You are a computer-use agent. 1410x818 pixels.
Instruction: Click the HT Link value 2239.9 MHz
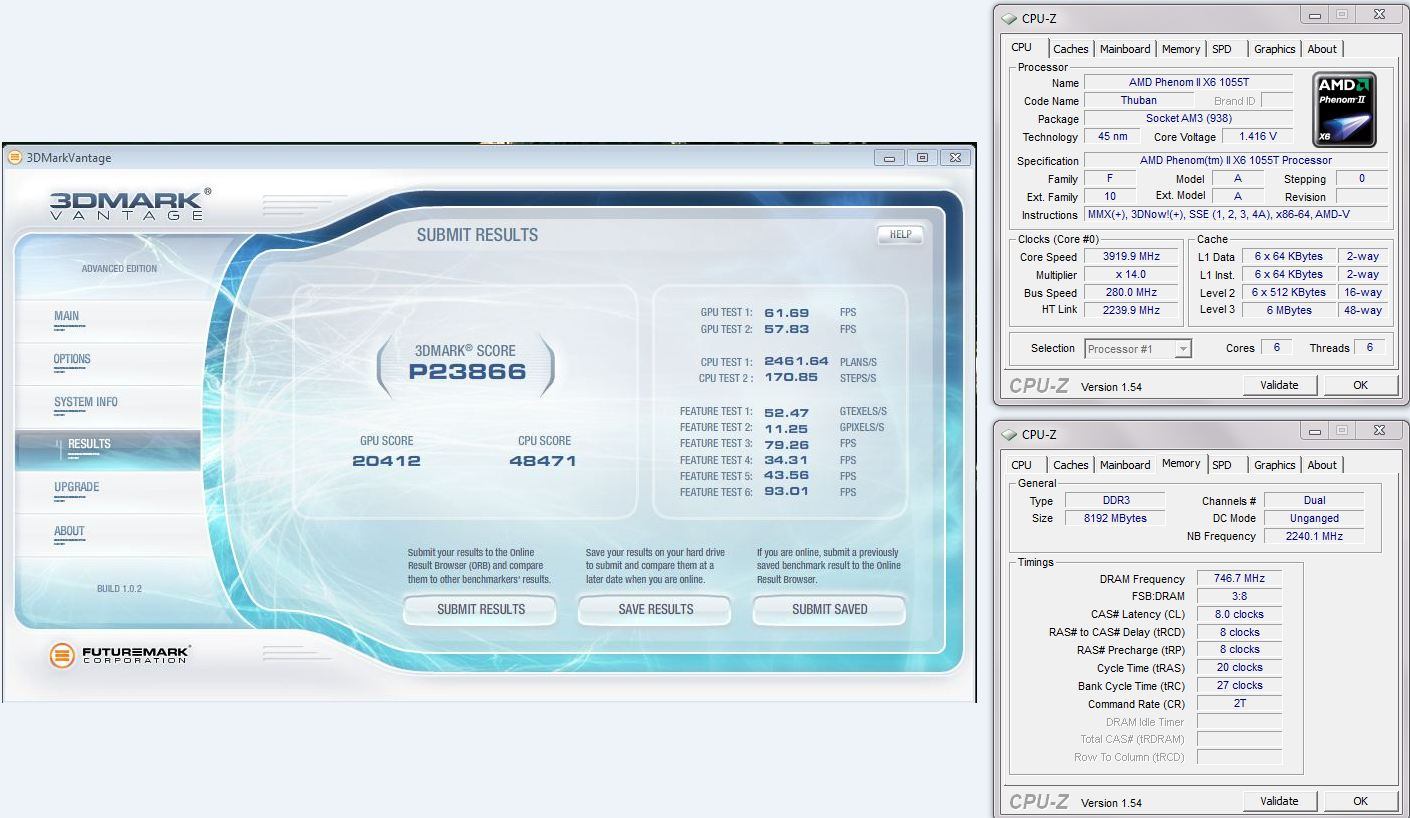1131,311
